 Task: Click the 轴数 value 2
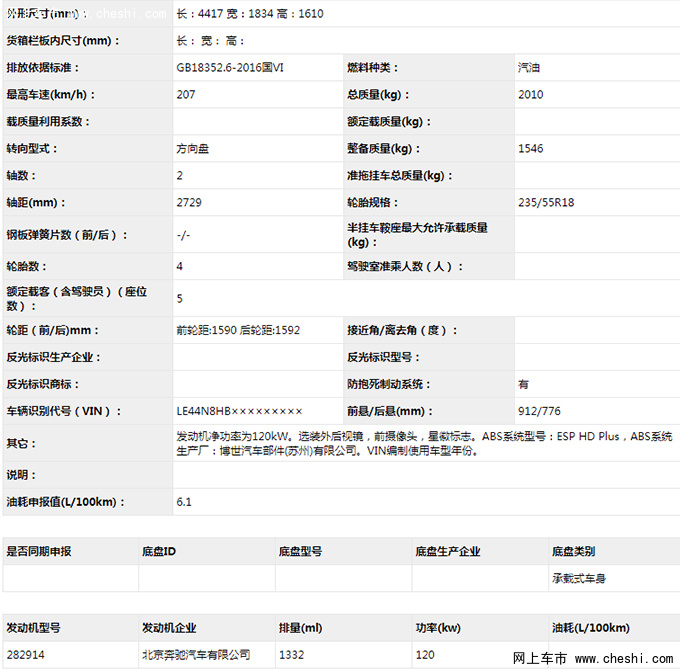180,176
